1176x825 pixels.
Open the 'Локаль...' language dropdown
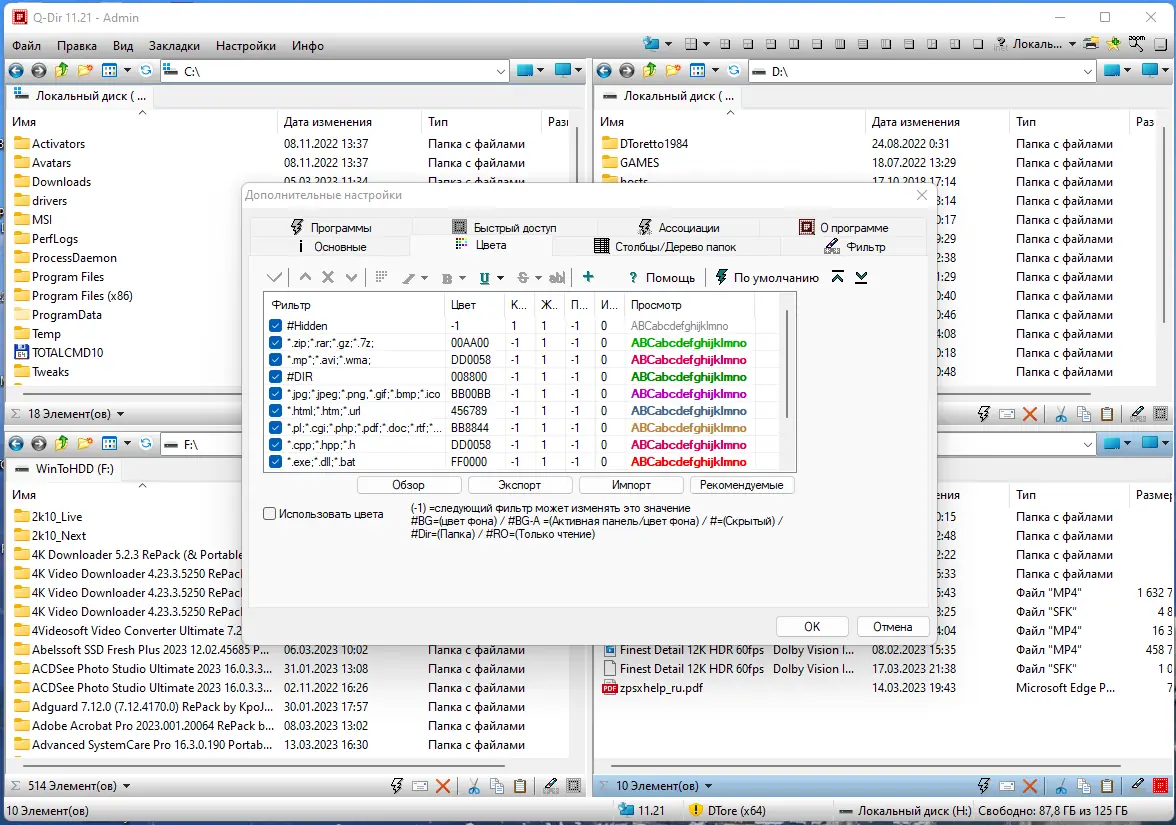click(x=1071, y=45)
